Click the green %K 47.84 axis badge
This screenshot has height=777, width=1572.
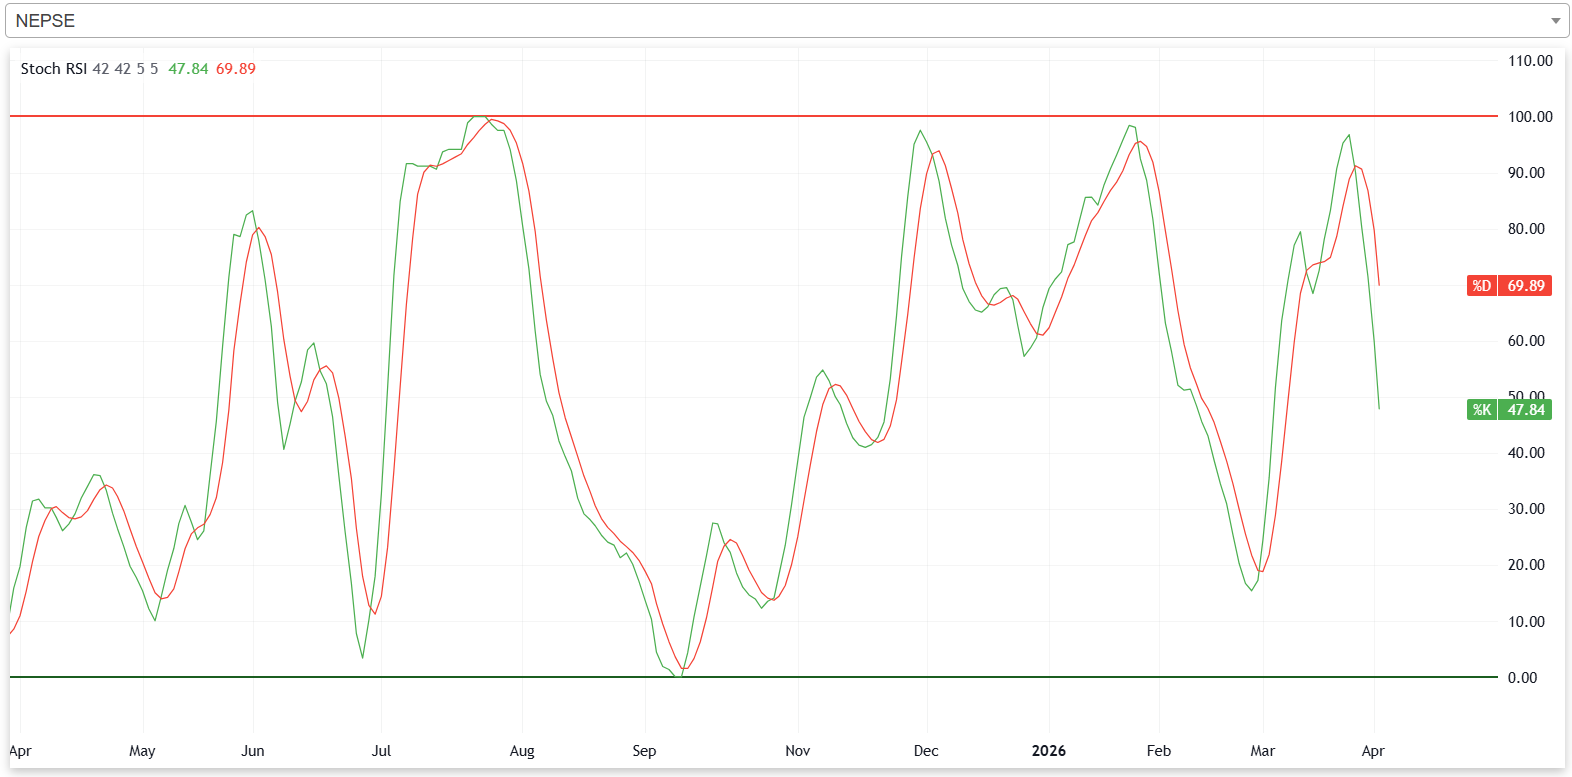pos(1509,410)
